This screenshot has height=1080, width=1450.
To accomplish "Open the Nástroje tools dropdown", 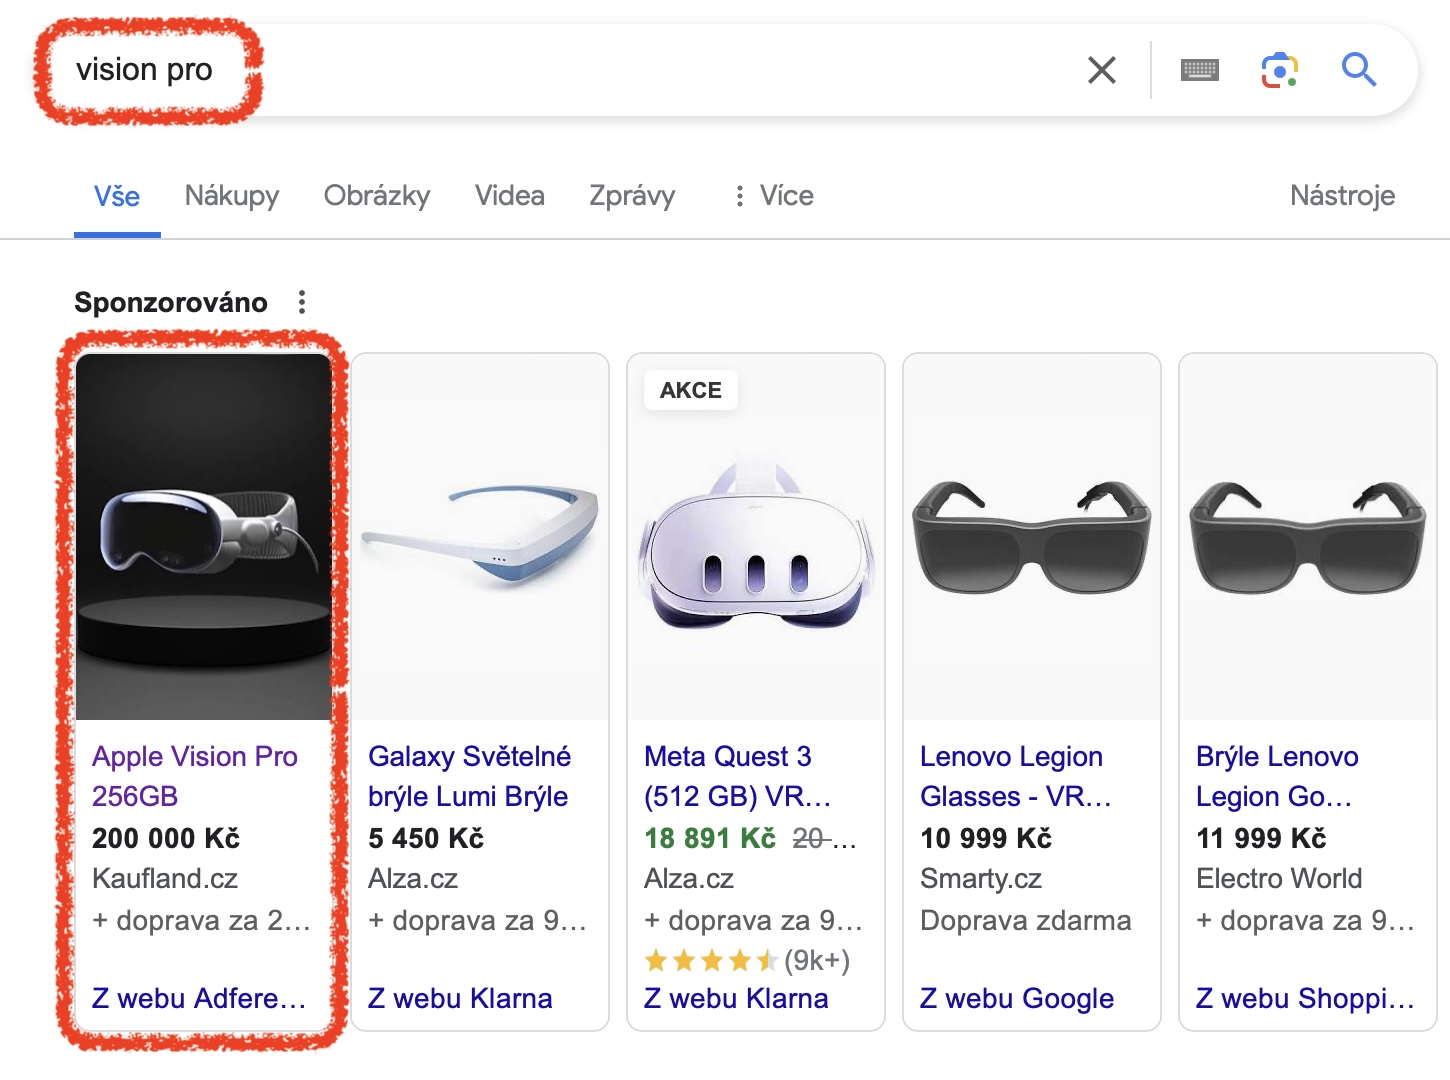I will click(x=1342, y=196).
